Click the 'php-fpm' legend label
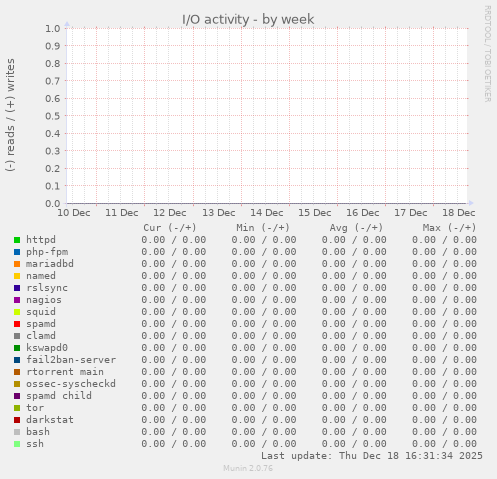Viewport: 497px width, 479px height. [47, 252]
